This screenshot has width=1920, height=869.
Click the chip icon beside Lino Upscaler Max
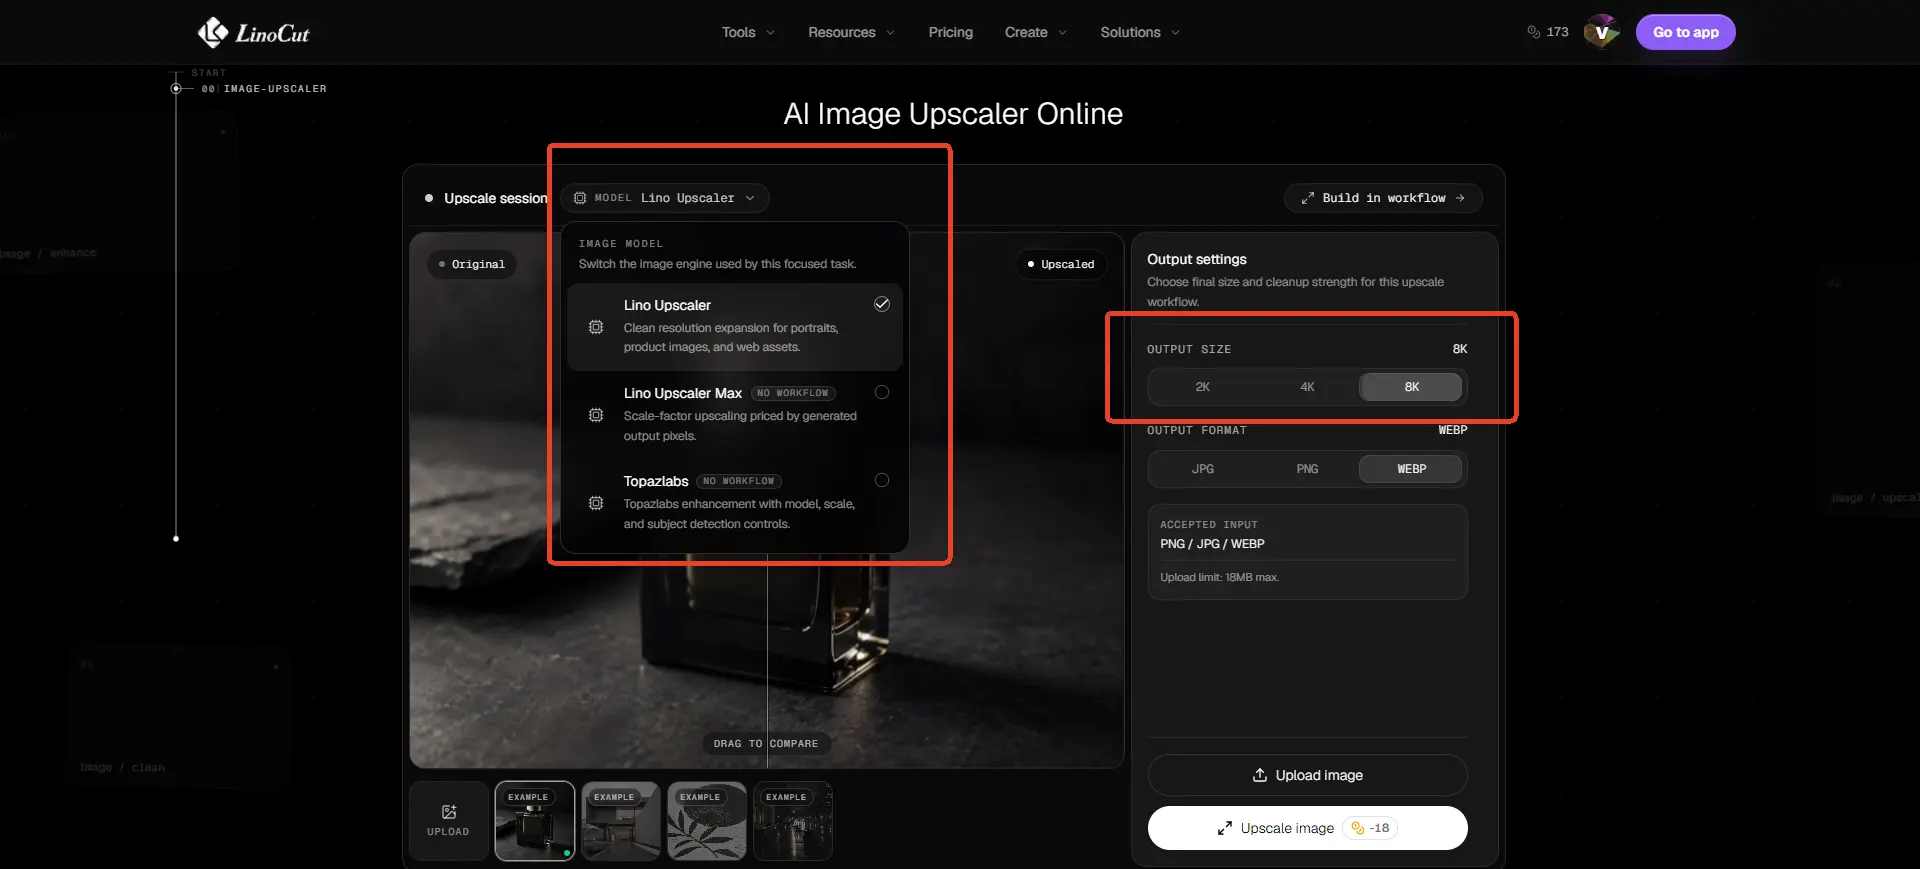(596, 415)
